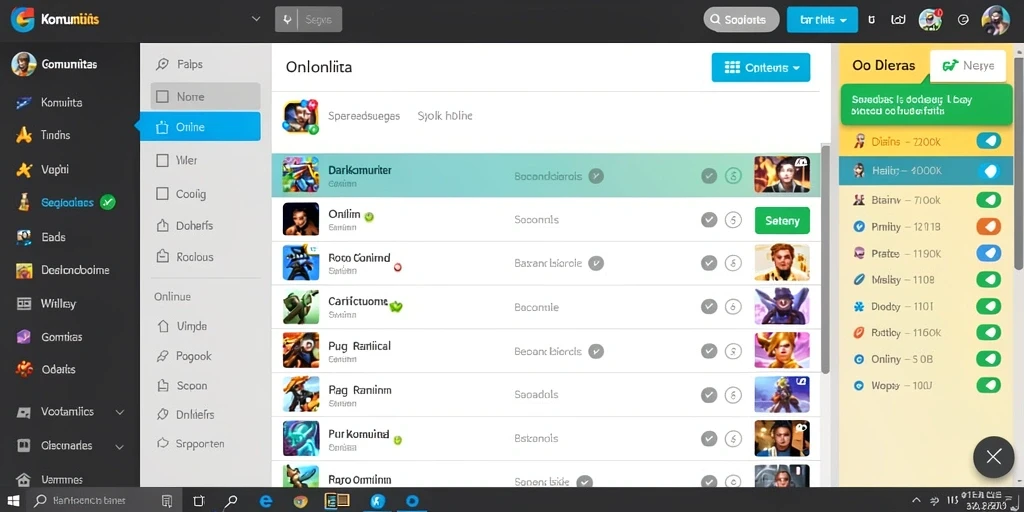Select the Online filter item
The height and width of the screenshot is (512, 1024).
(x=200, y=127)
